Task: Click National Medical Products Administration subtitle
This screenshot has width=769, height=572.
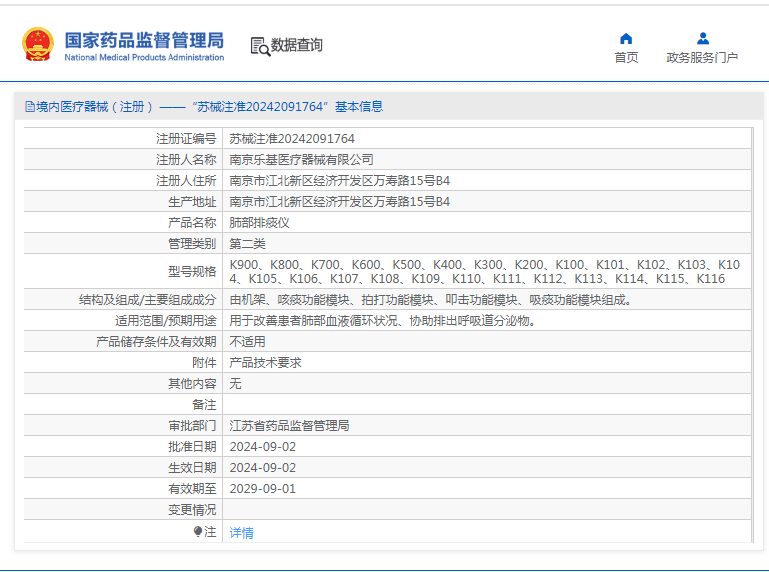Action: 144,57
